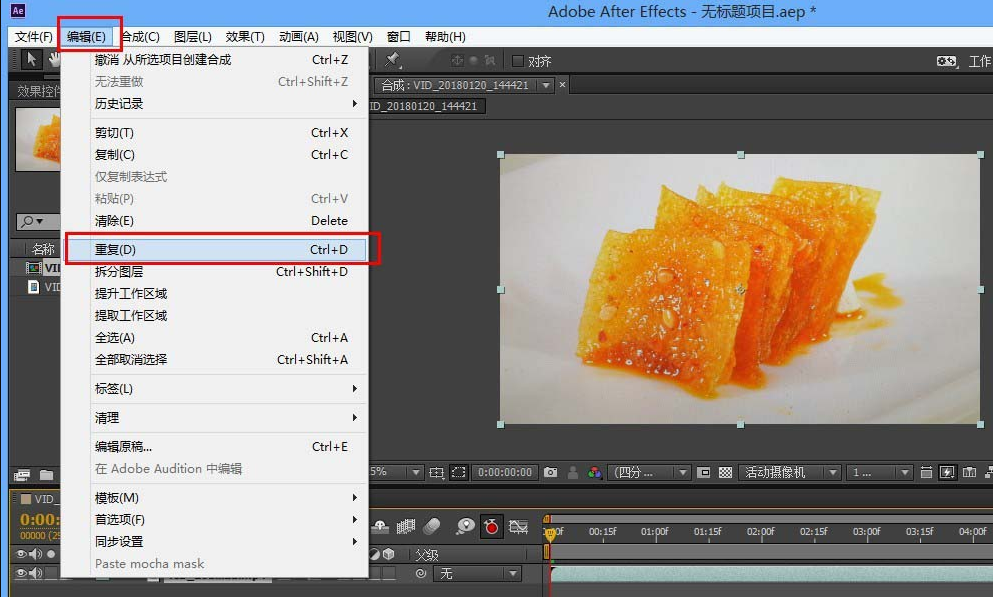Click the region of interest icon

tap(458, 472)
